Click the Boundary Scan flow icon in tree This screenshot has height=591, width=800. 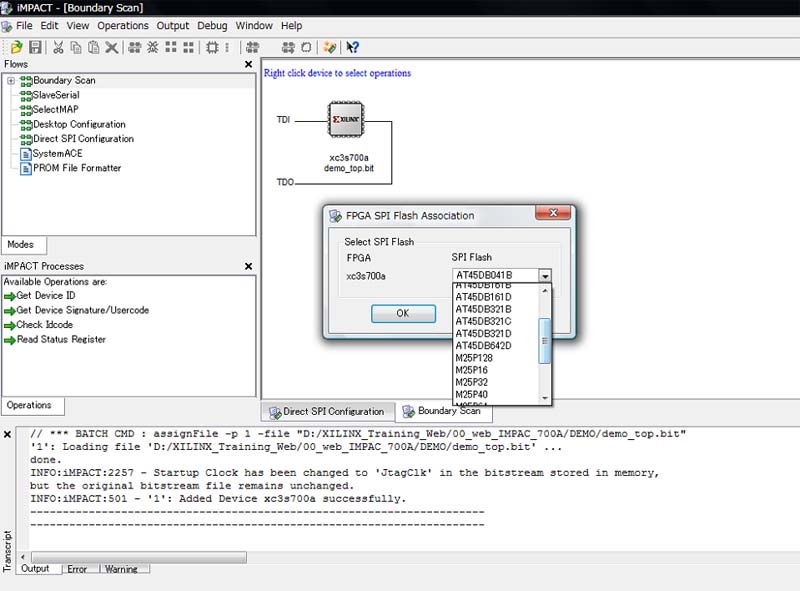26,81
